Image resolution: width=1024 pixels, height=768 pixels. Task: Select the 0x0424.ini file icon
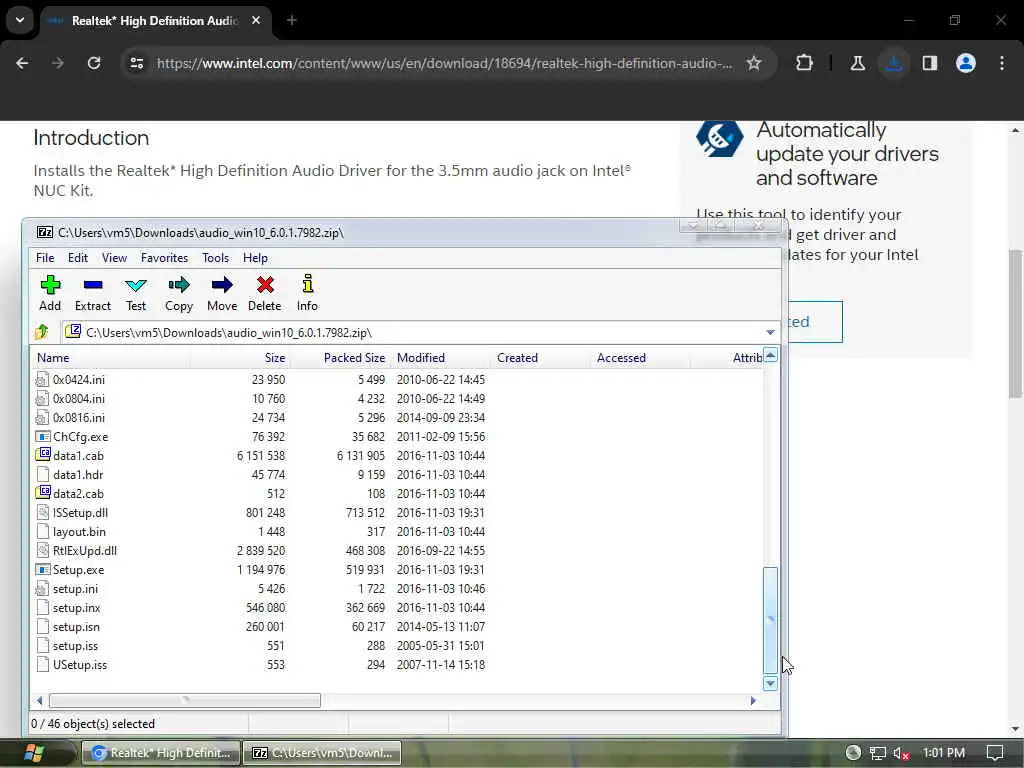tap(42, 379)
